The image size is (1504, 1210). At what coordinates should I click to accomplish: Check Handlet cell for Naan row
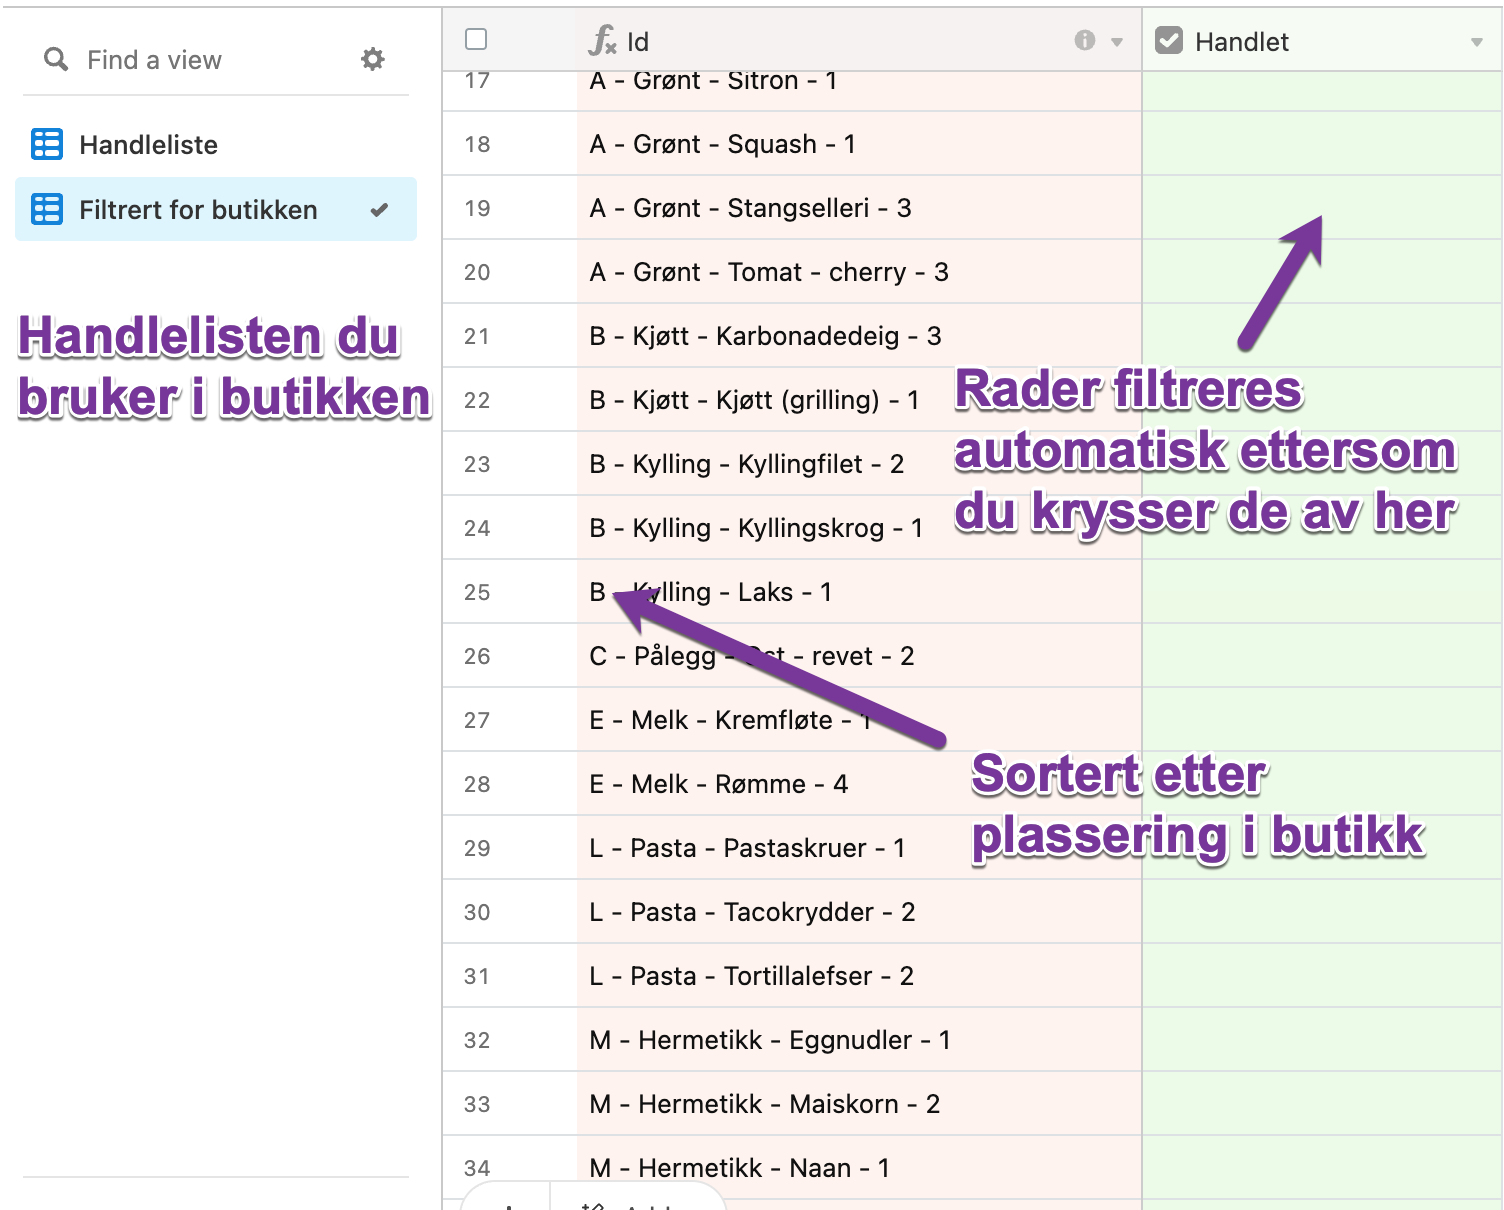pyautogui.click(x=1322, y=1168)
